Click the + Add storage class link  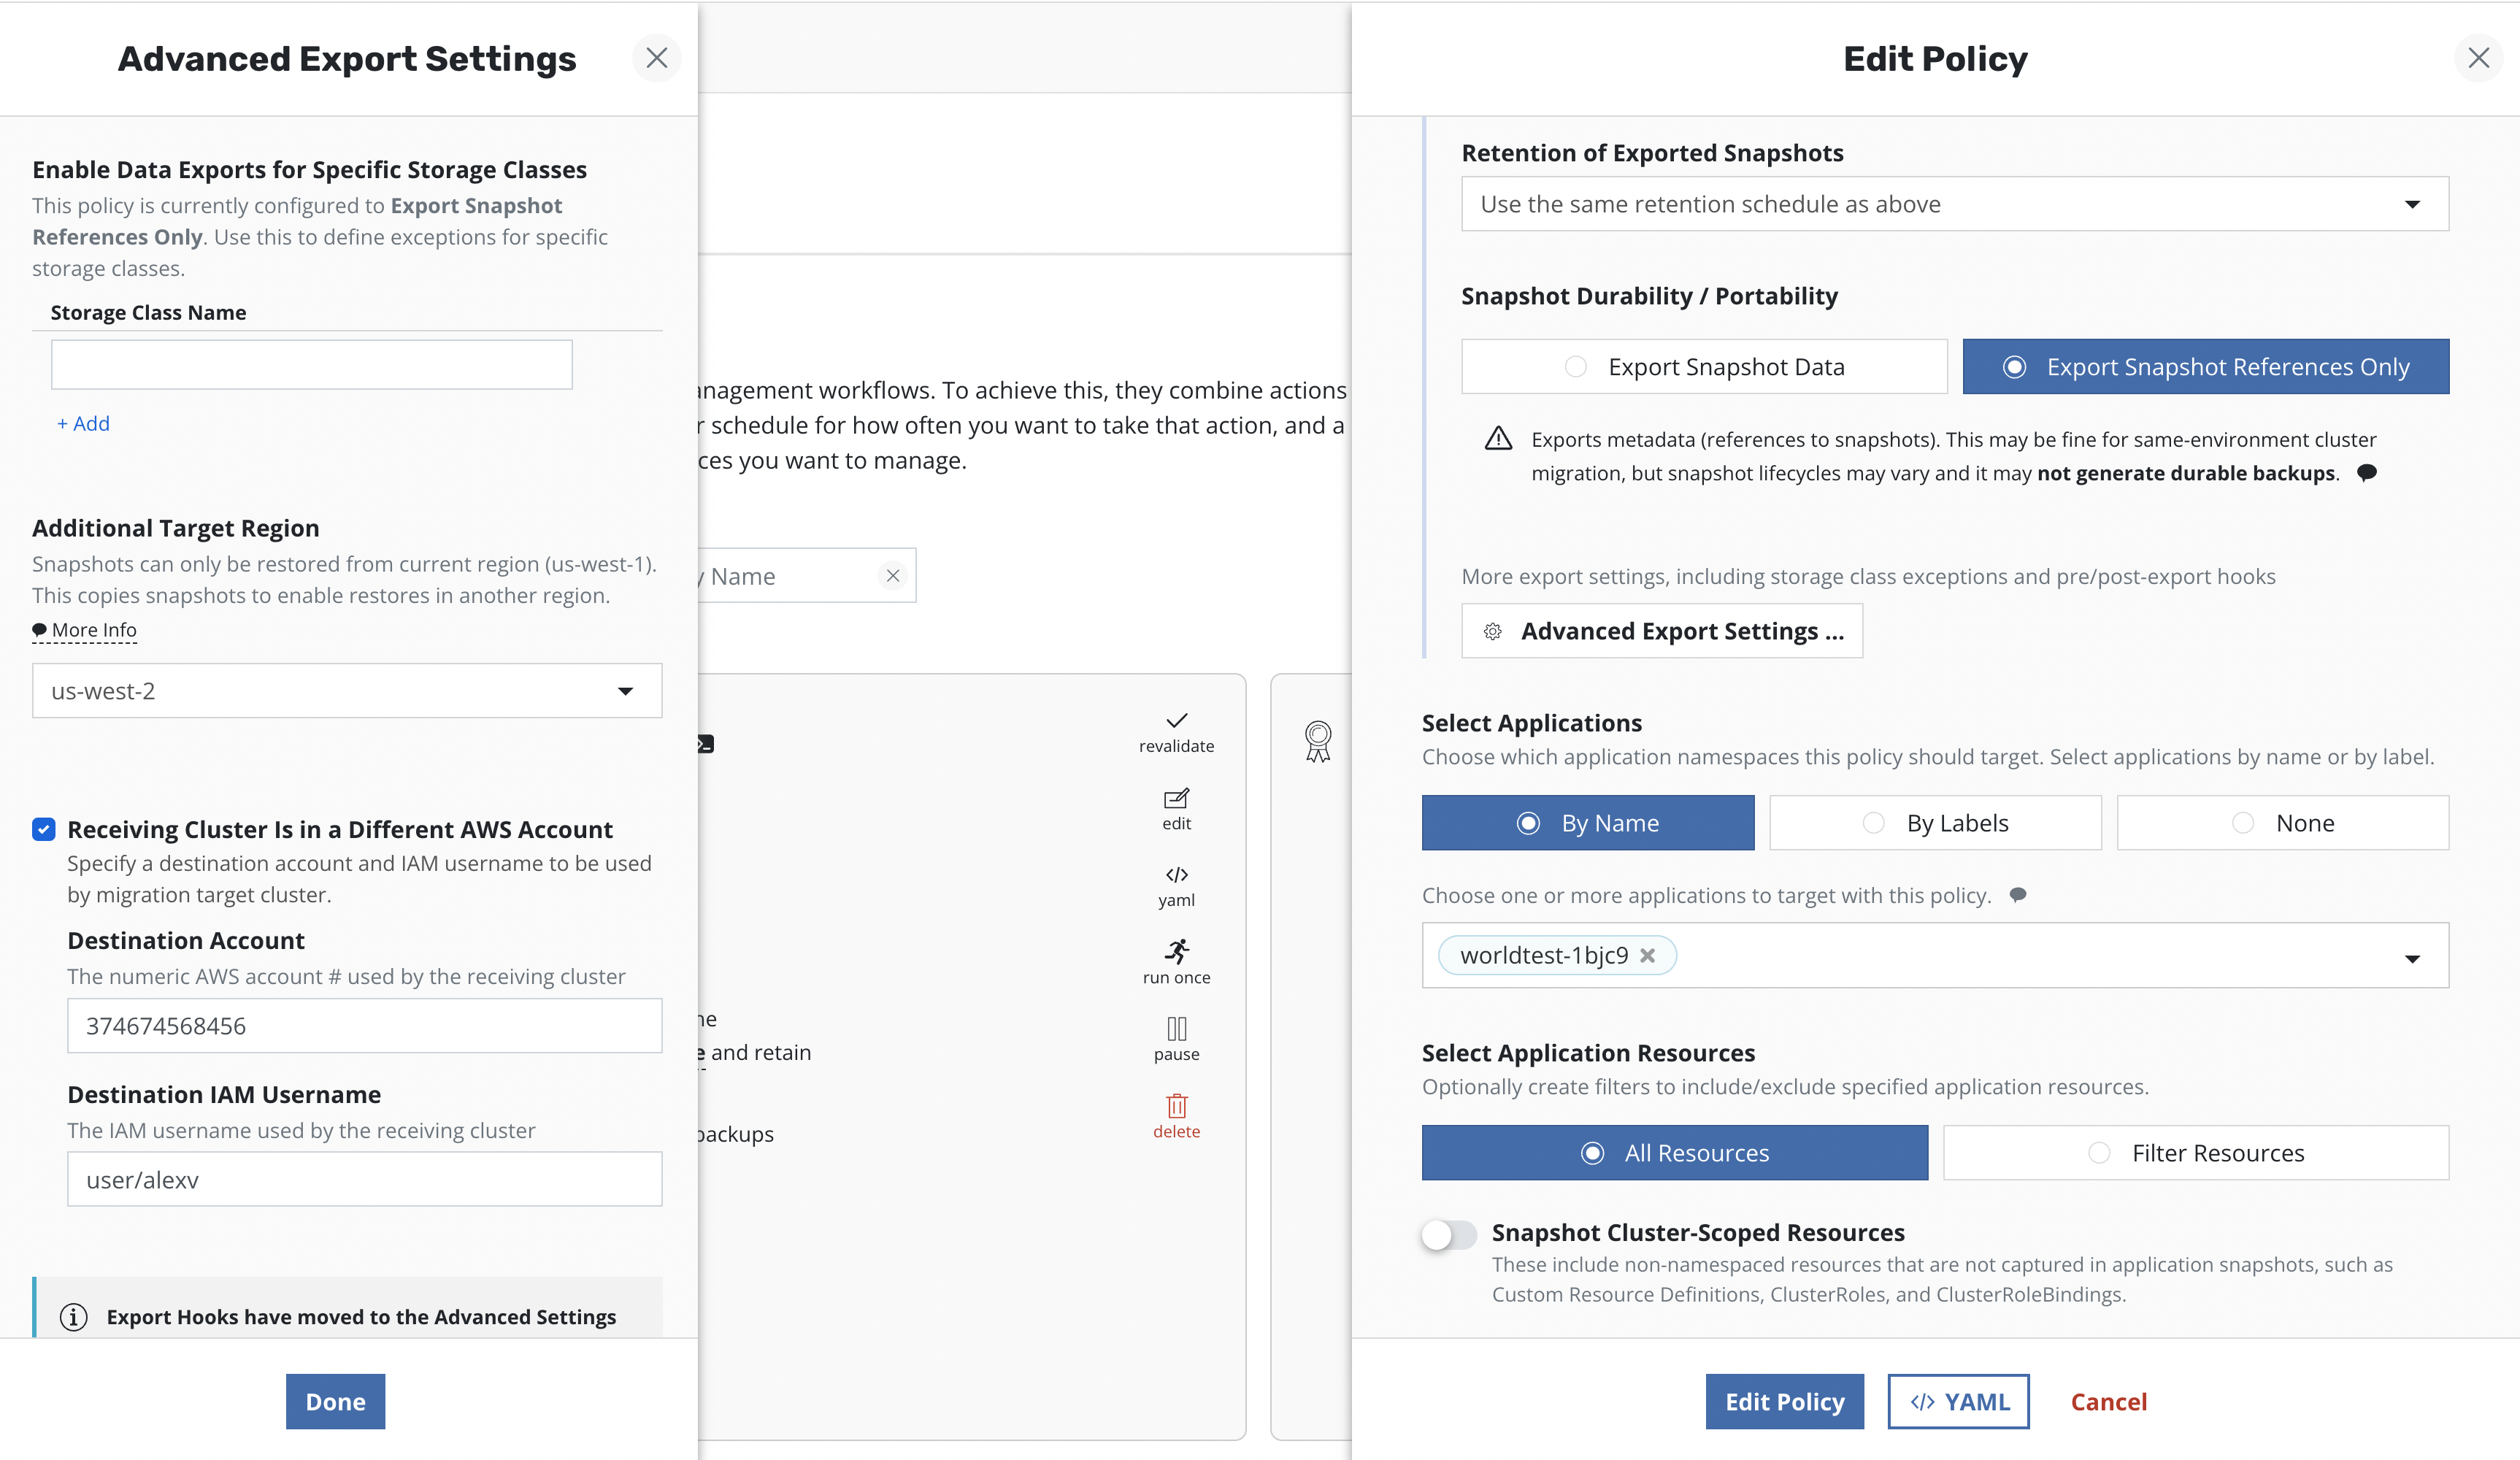coord(84,424)
